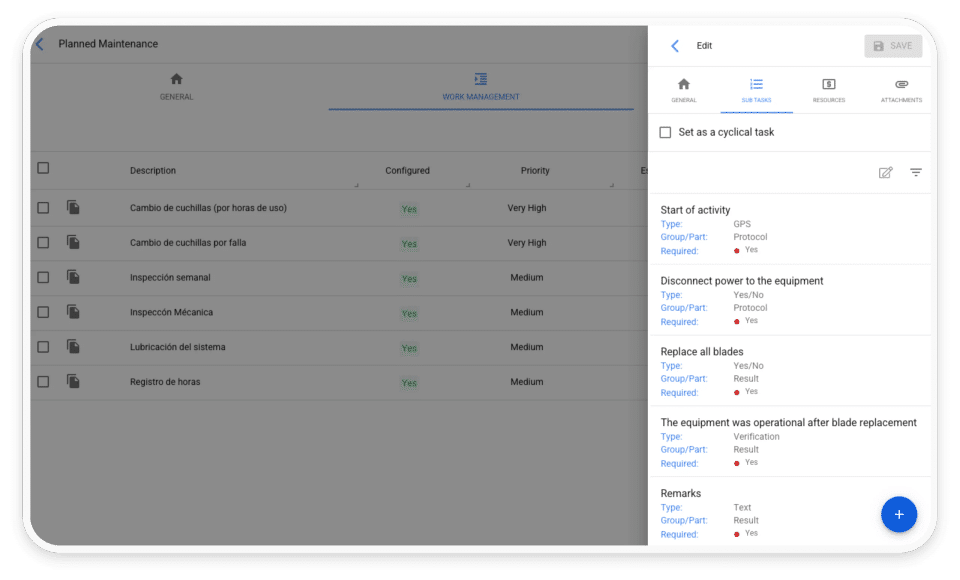This screenshot has height=580, width=960.
Task: Click Medium priority of Registro de horas
Action: pos(527,382)
